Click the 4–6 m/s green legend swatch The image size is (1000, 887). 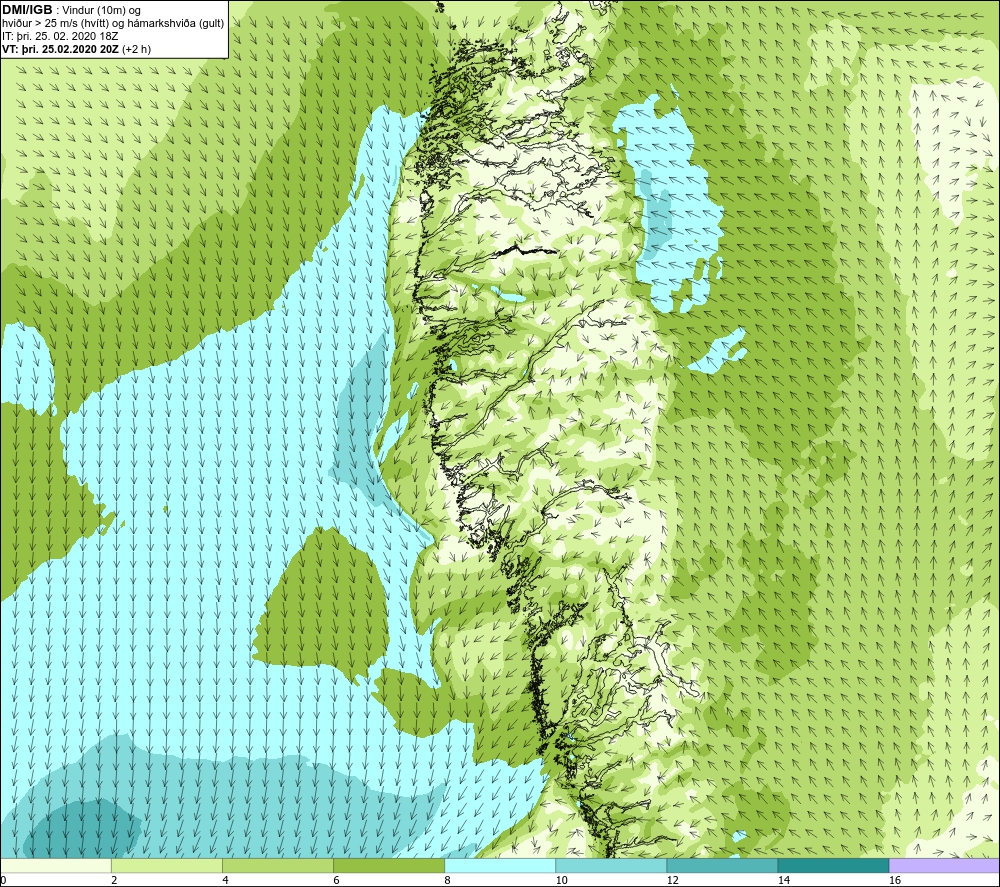[278, 865]
